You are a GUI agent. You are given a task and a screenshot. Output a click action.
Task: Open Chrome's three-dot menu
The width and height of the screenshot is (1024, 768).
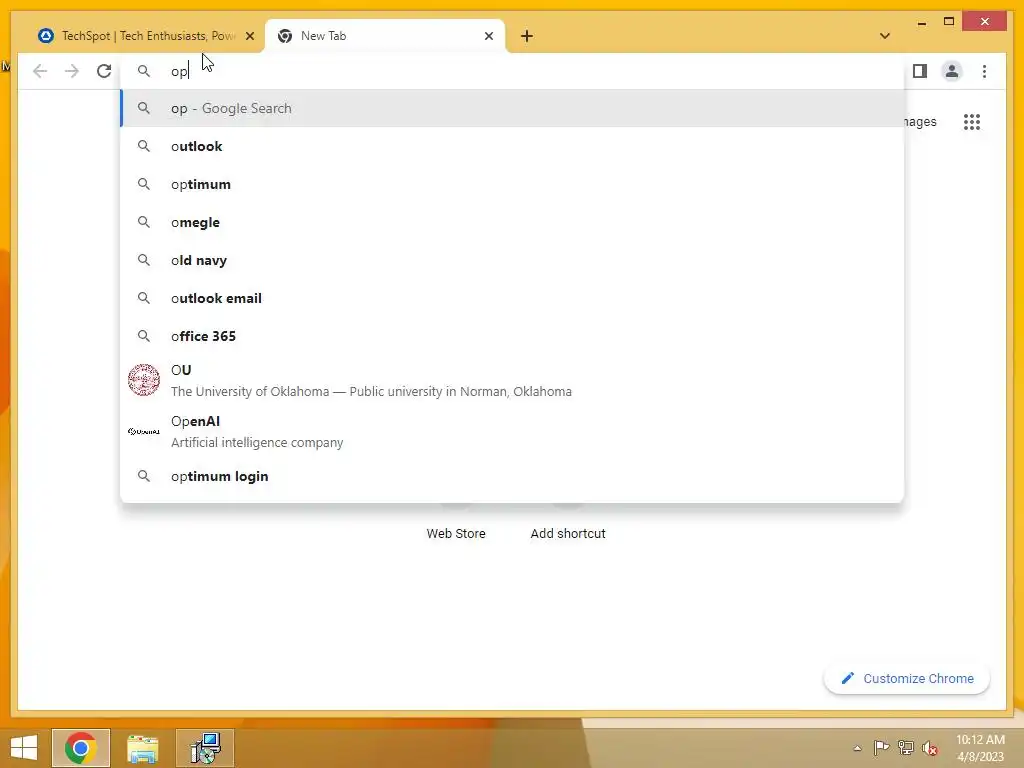(x=984, y=71)
